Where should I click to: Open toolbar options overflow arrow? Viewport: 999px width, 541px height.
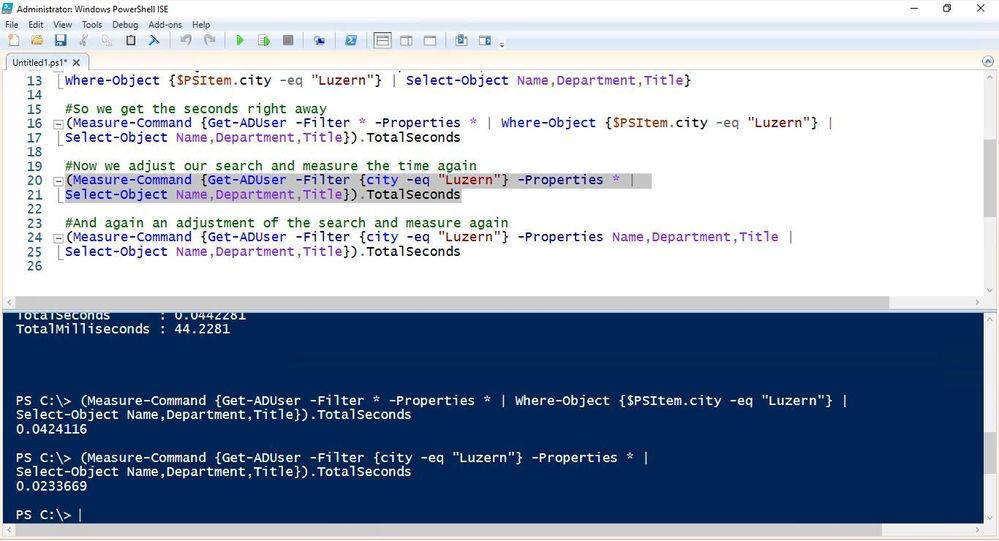pyautogui.click(x=502, y=45)
